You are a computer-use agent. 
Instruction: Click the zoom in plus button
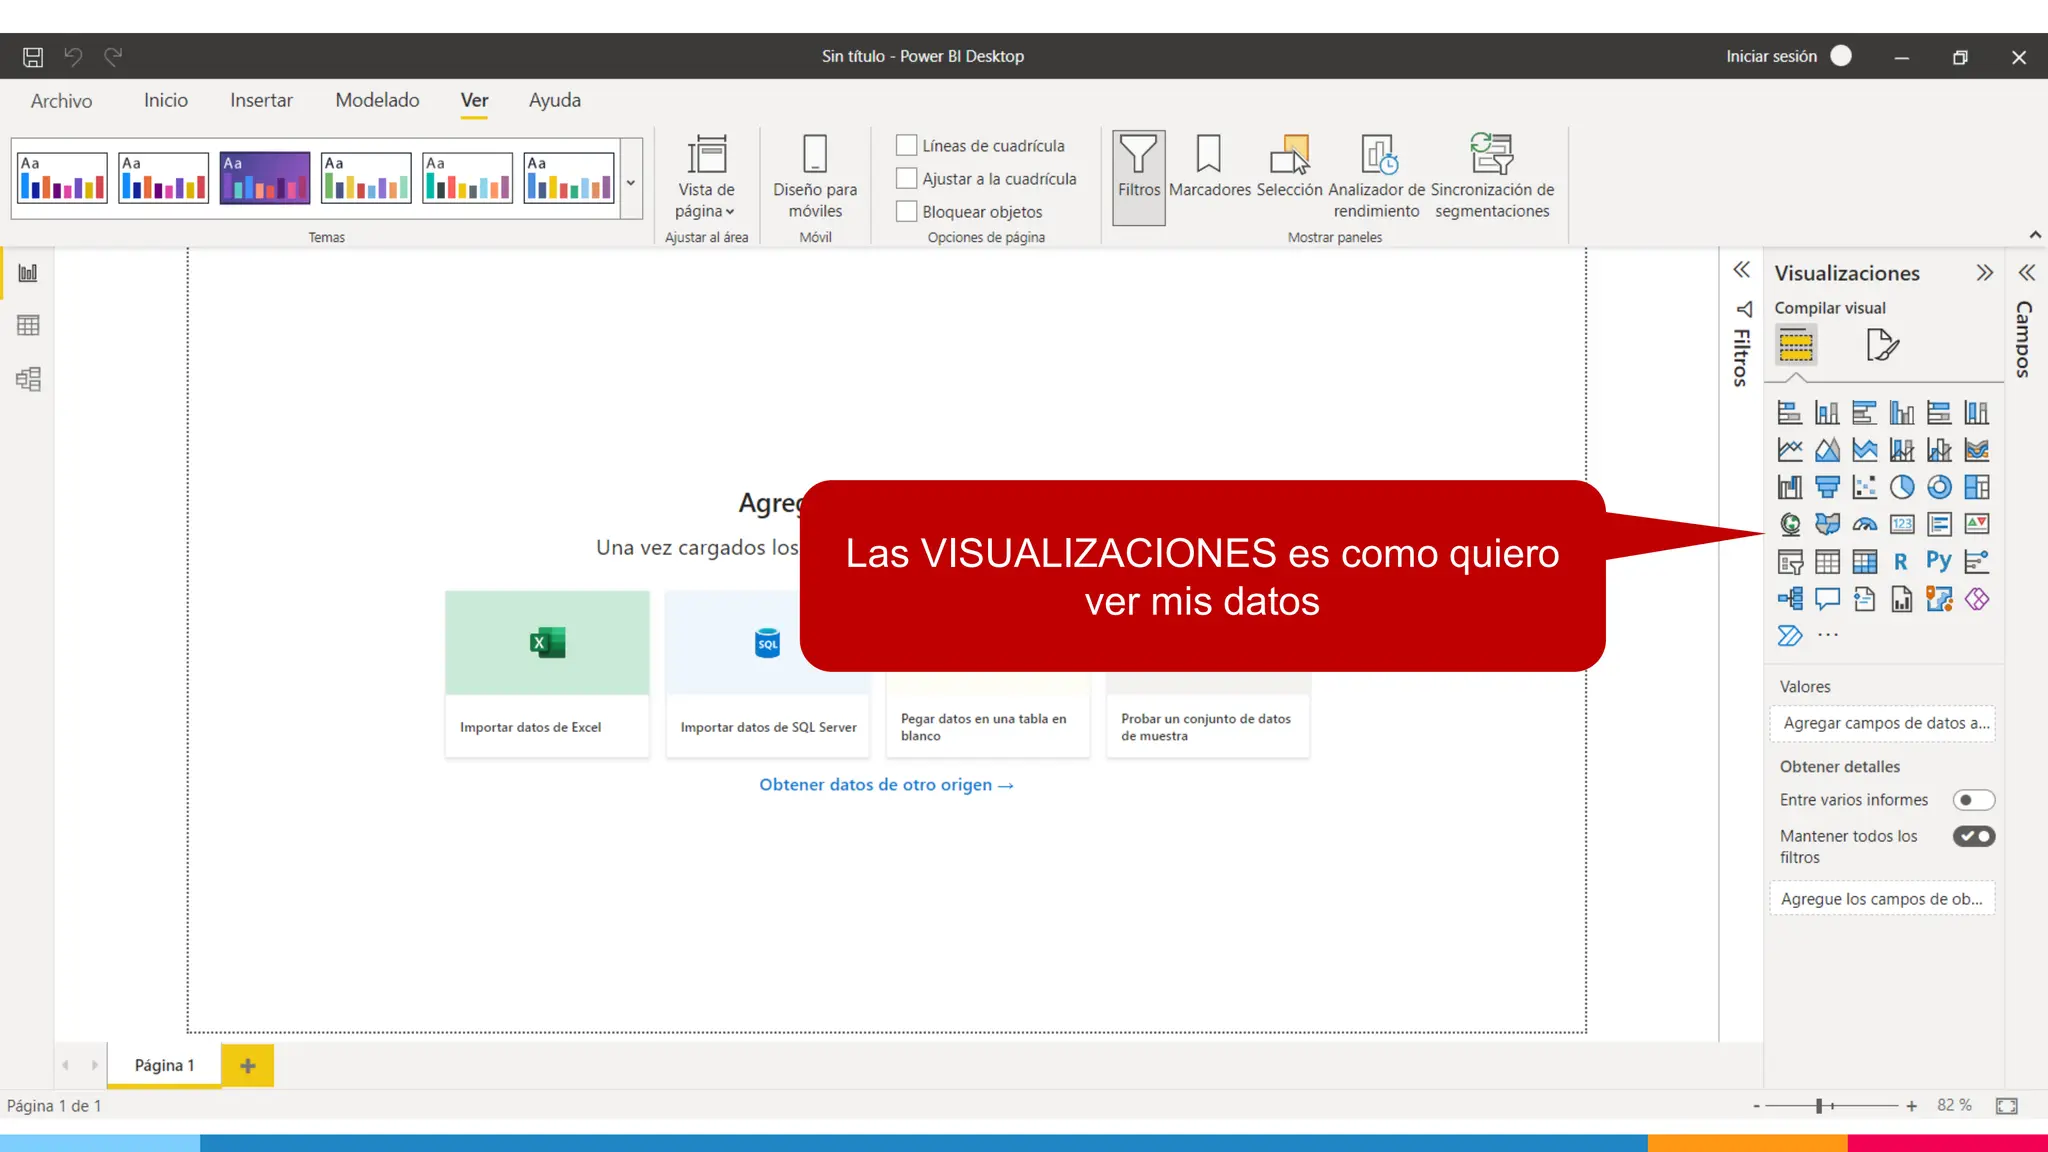pyautogui.click(x=1911, y=1106)
